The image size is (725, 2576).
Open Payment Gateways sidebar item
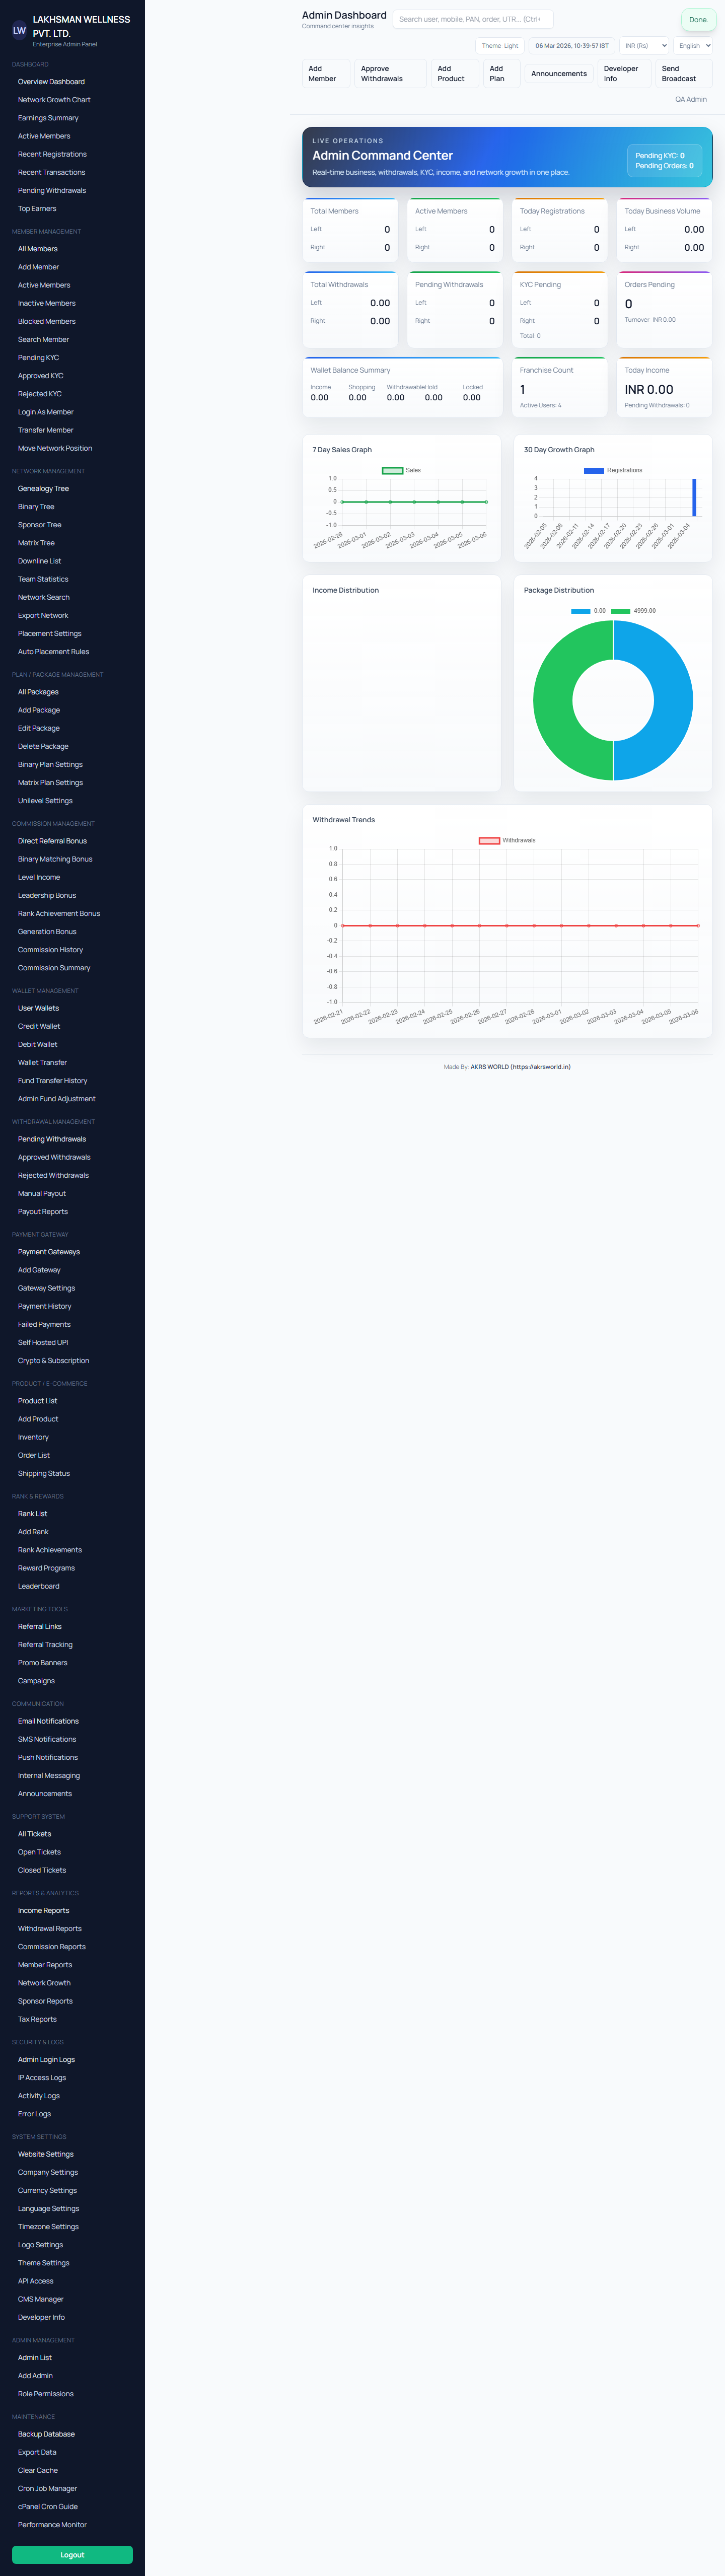click(x=49, y=1252)
